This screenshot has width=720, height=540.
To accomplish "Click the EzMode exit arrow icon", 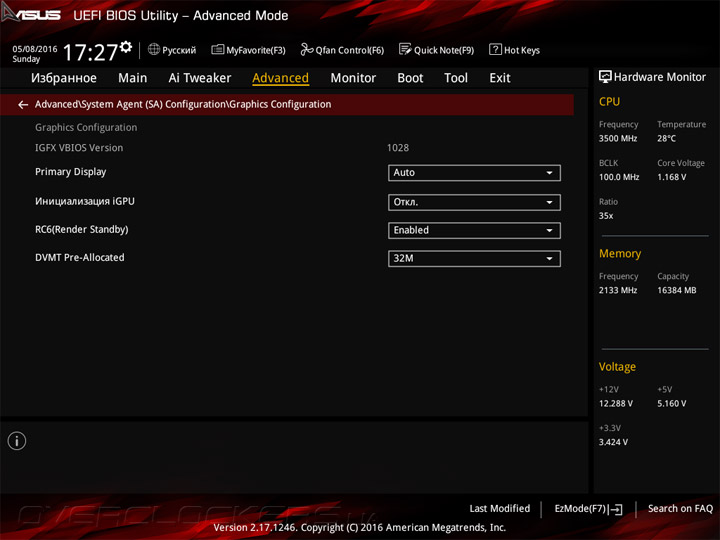I will [x=616, y=509].
